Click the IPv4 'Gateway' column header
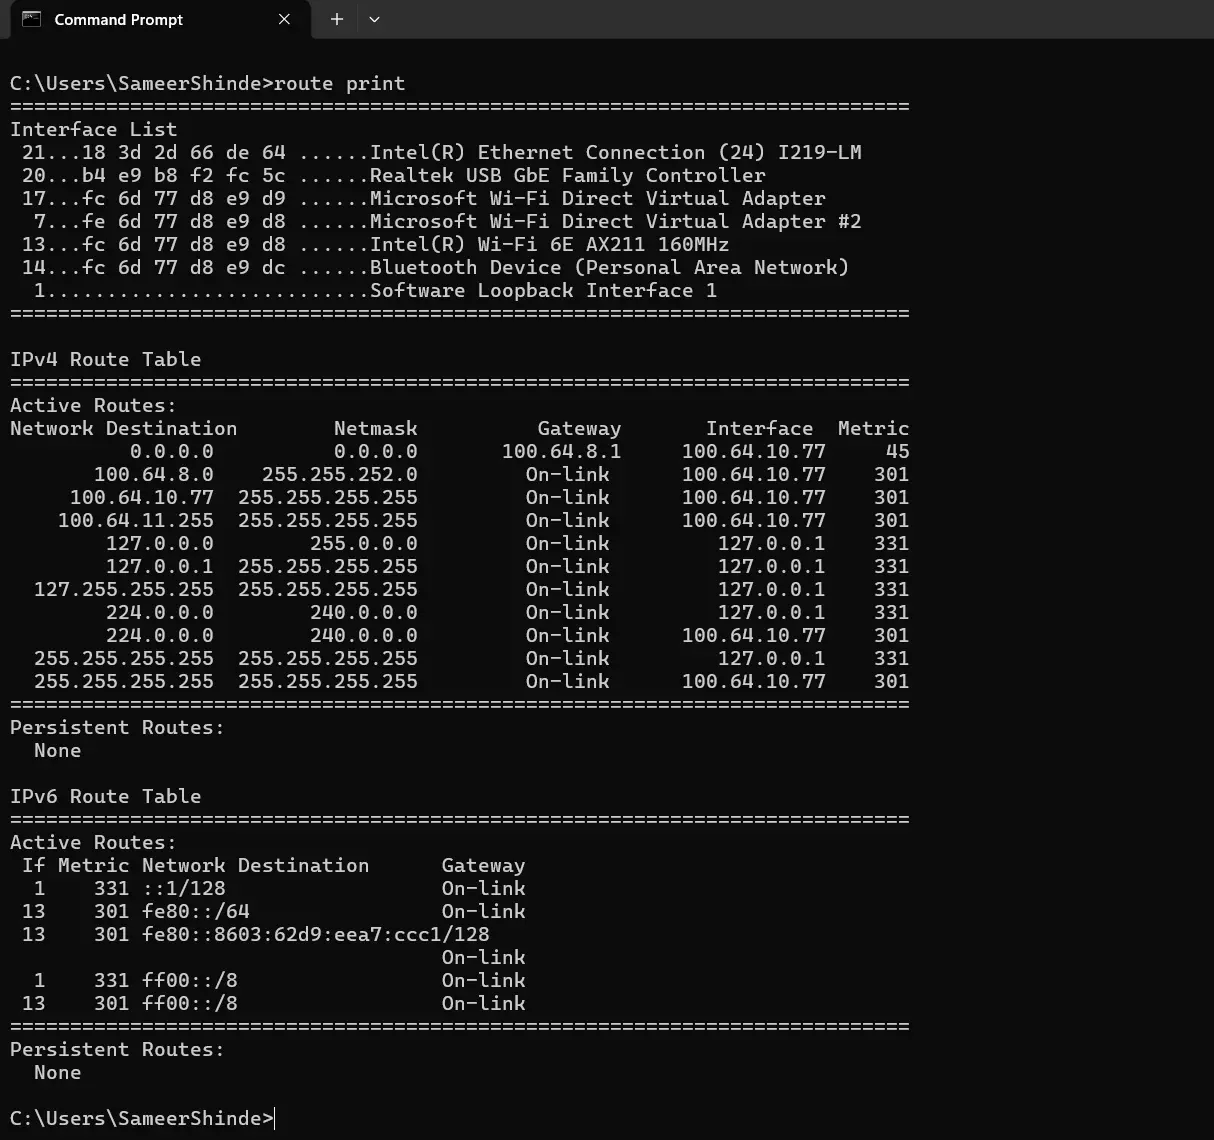Image resolution: width=1214 pixels, height=1140 pixels. [x=579, y=428]
